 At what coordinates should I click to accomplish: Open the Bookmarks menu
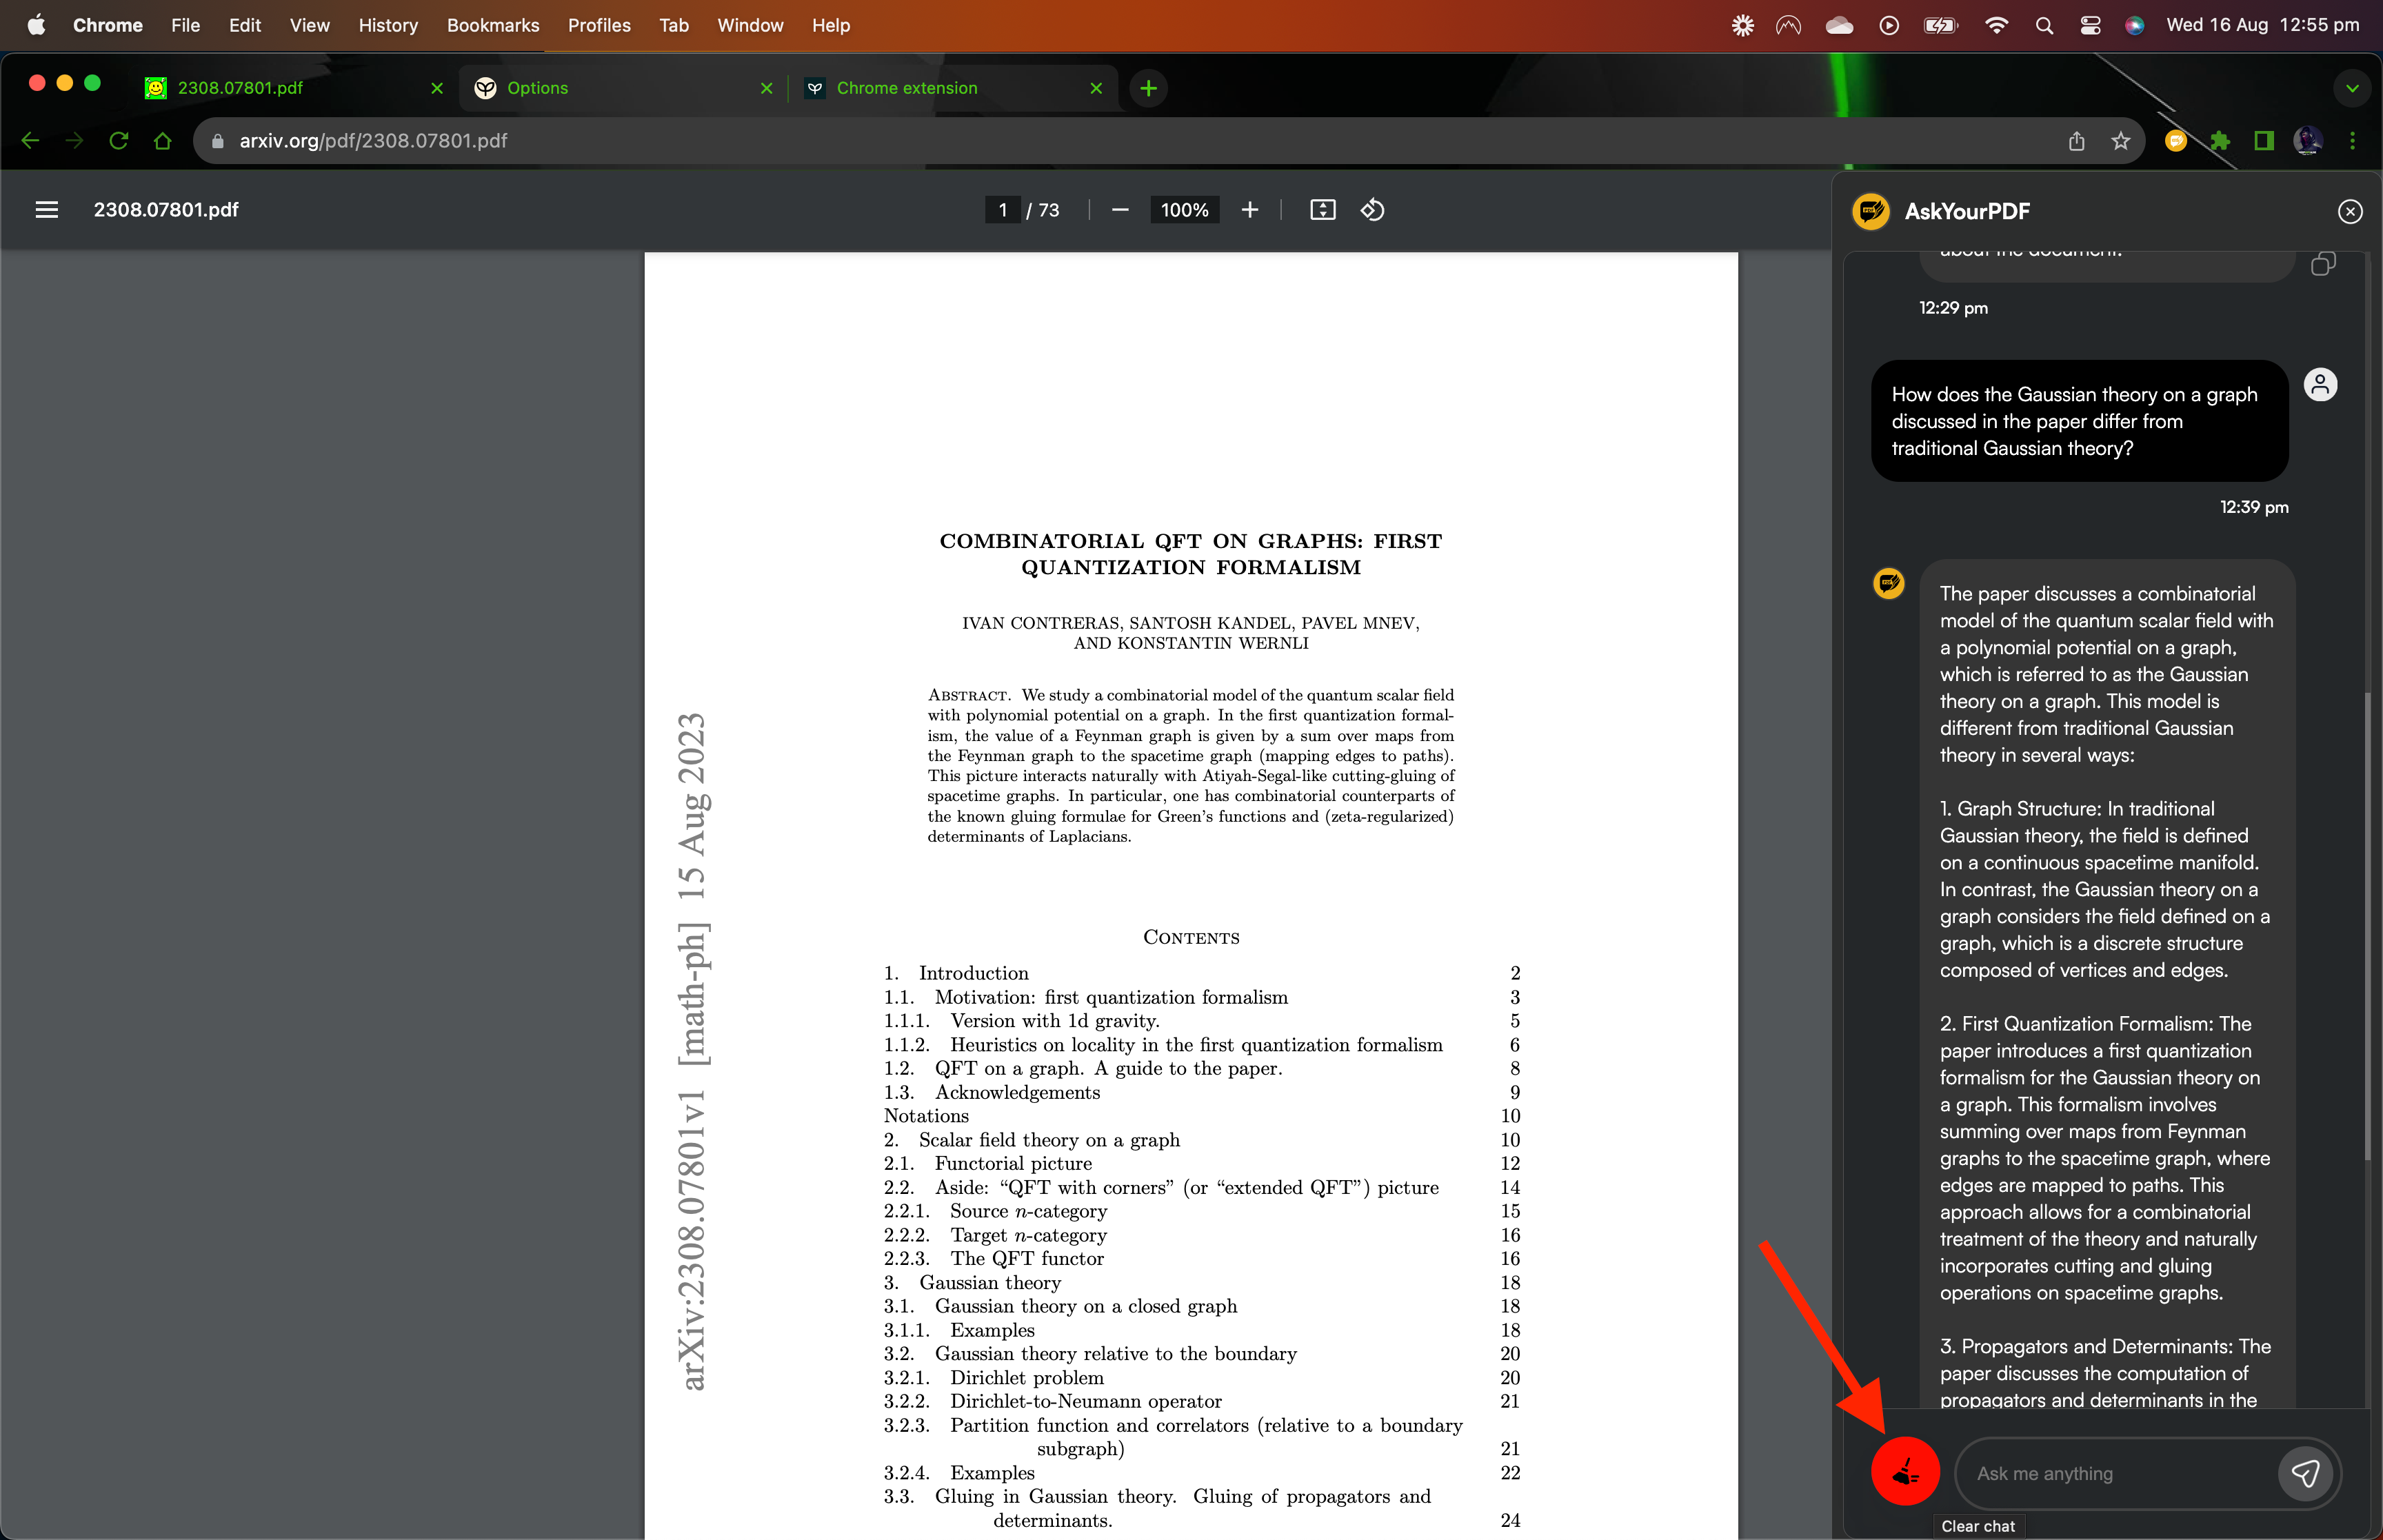coord(492,26)
